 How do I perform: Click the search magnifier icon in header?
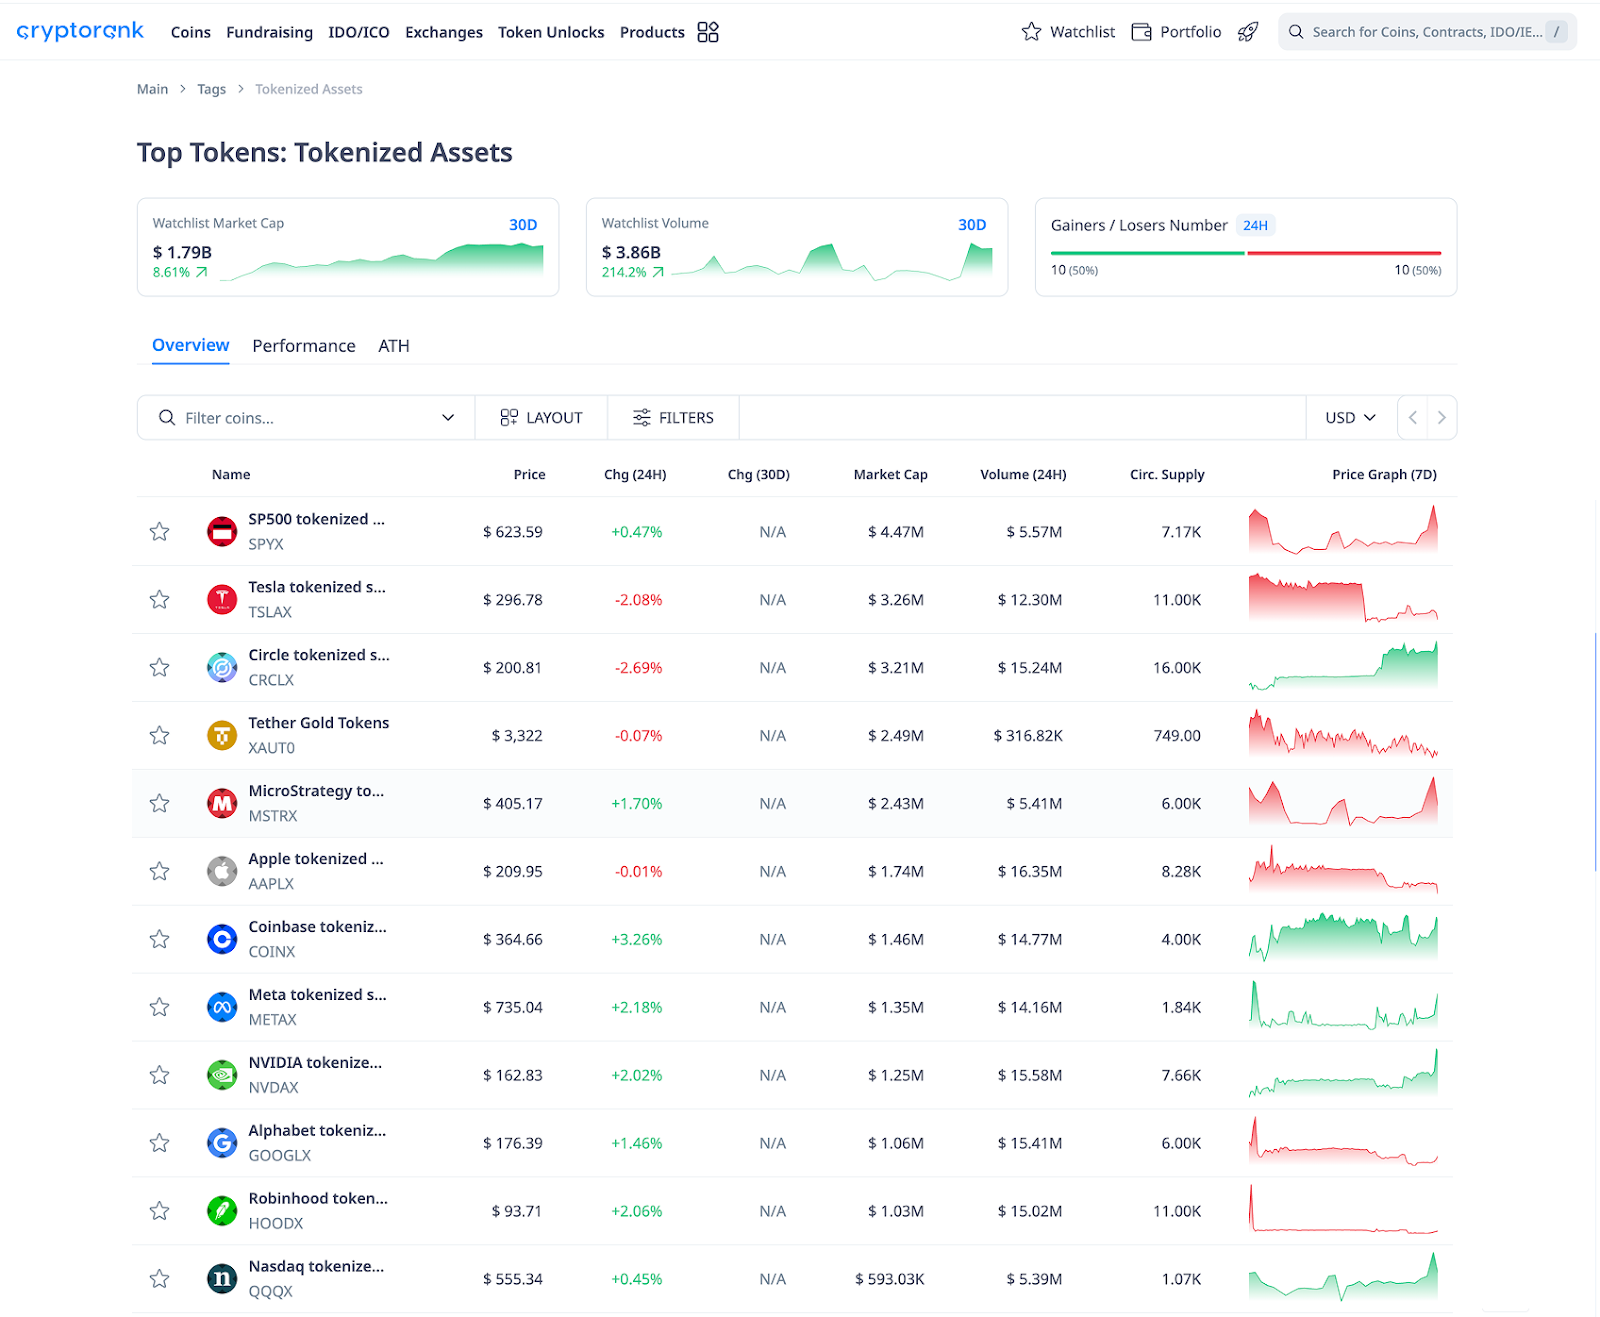(1296, 32)
